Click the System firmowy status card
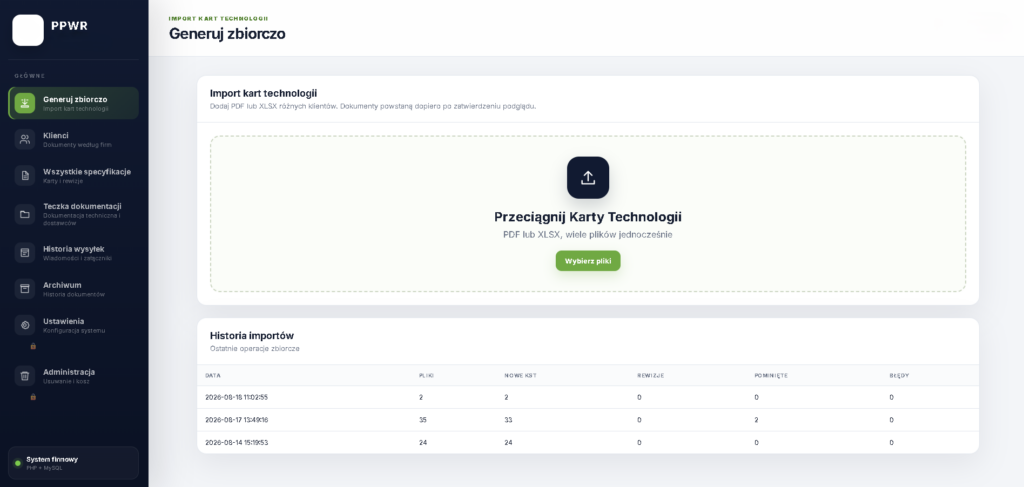This screenshot has width=1024, height=487. [x=73, y=463]
